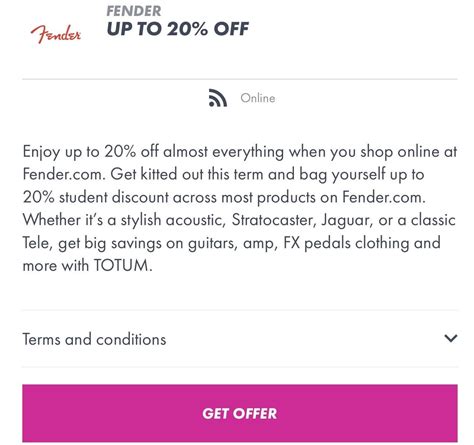Click the word Jaguar in the description
This screenshot has height=445, width=474.
(x=347, y=221)
